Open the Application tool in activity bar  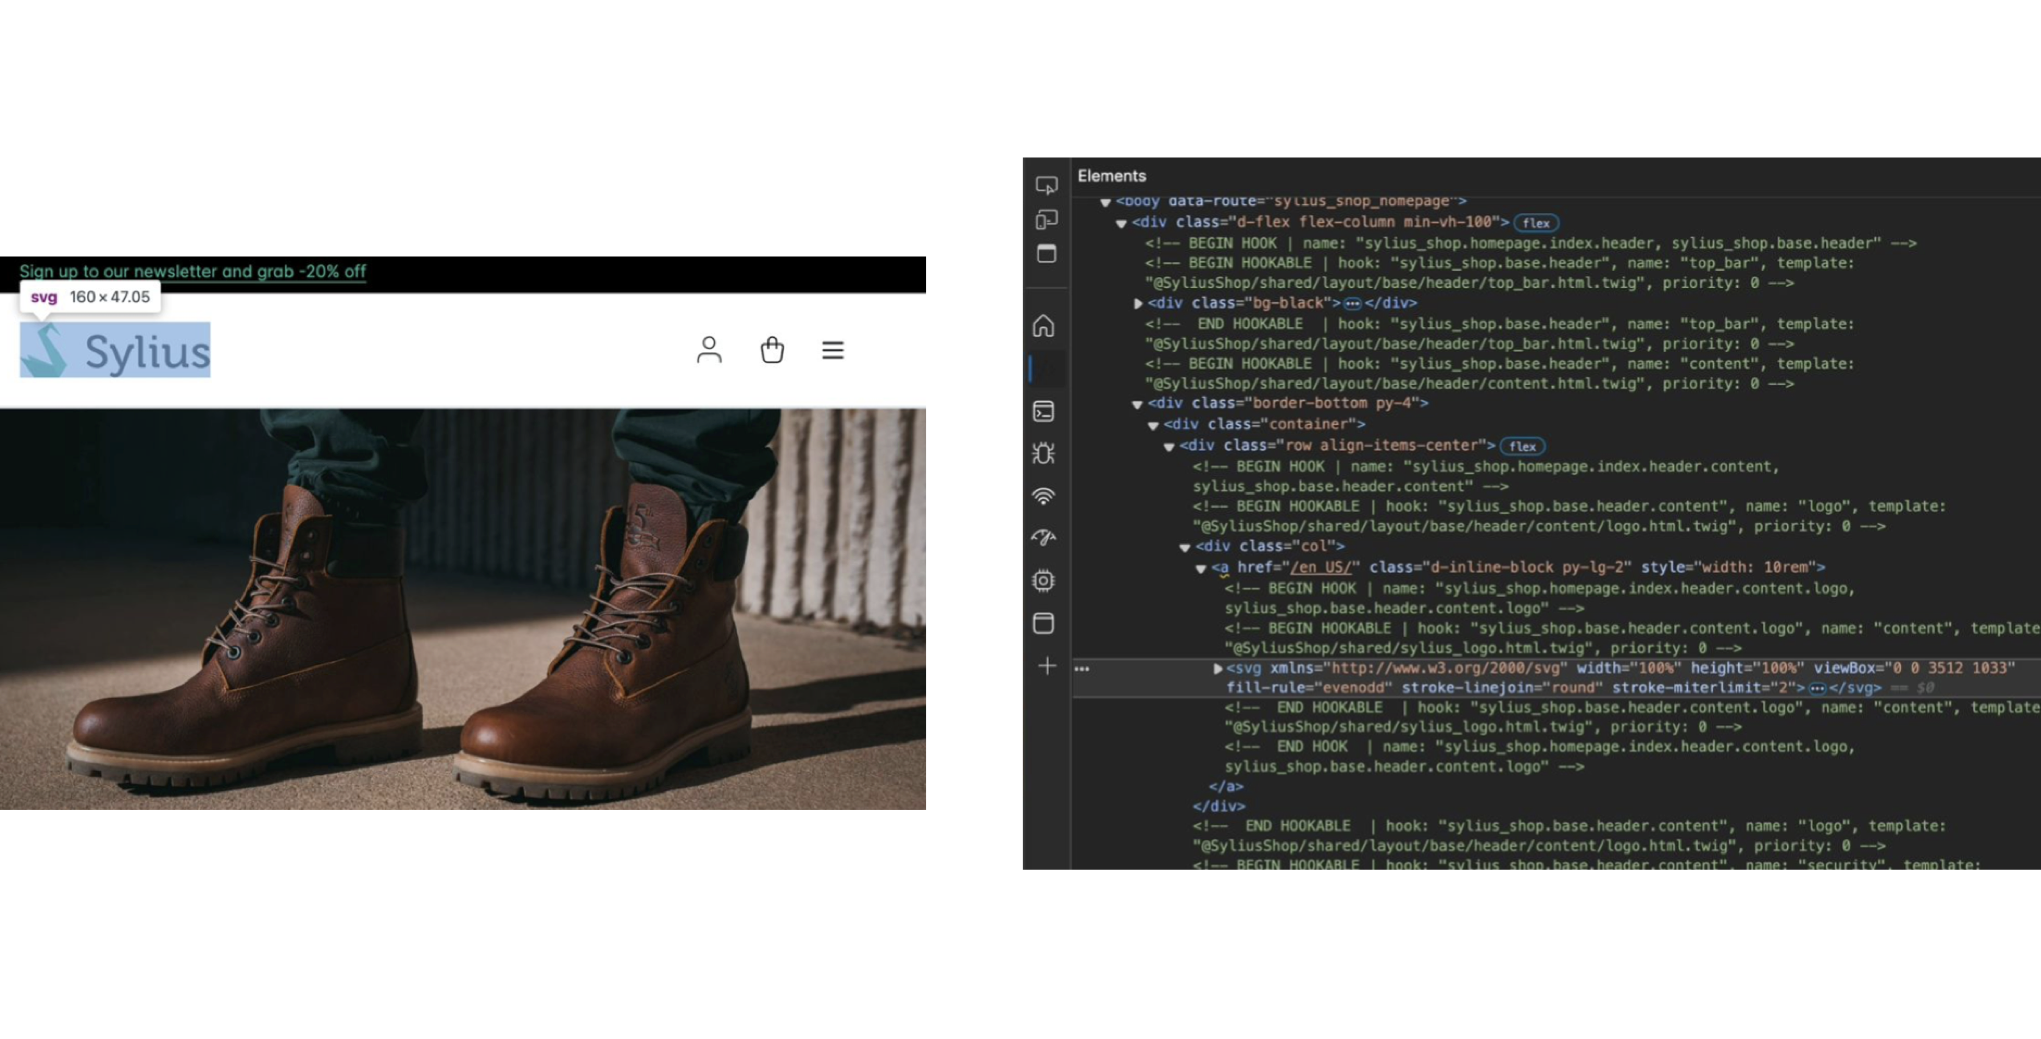[x=1044, y=623]
